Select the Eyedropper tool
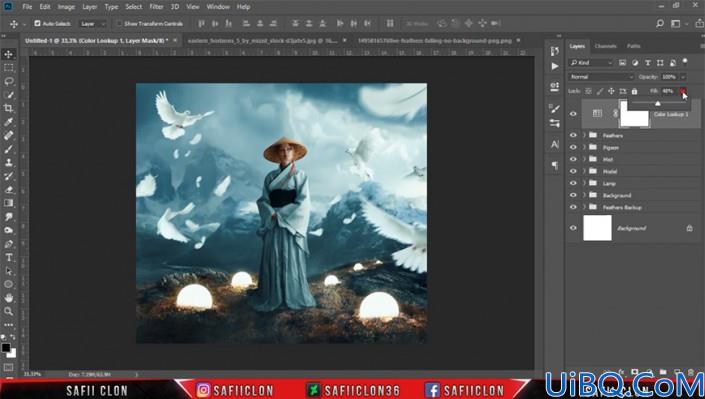 pyautogui.click(x=9, y=122)
